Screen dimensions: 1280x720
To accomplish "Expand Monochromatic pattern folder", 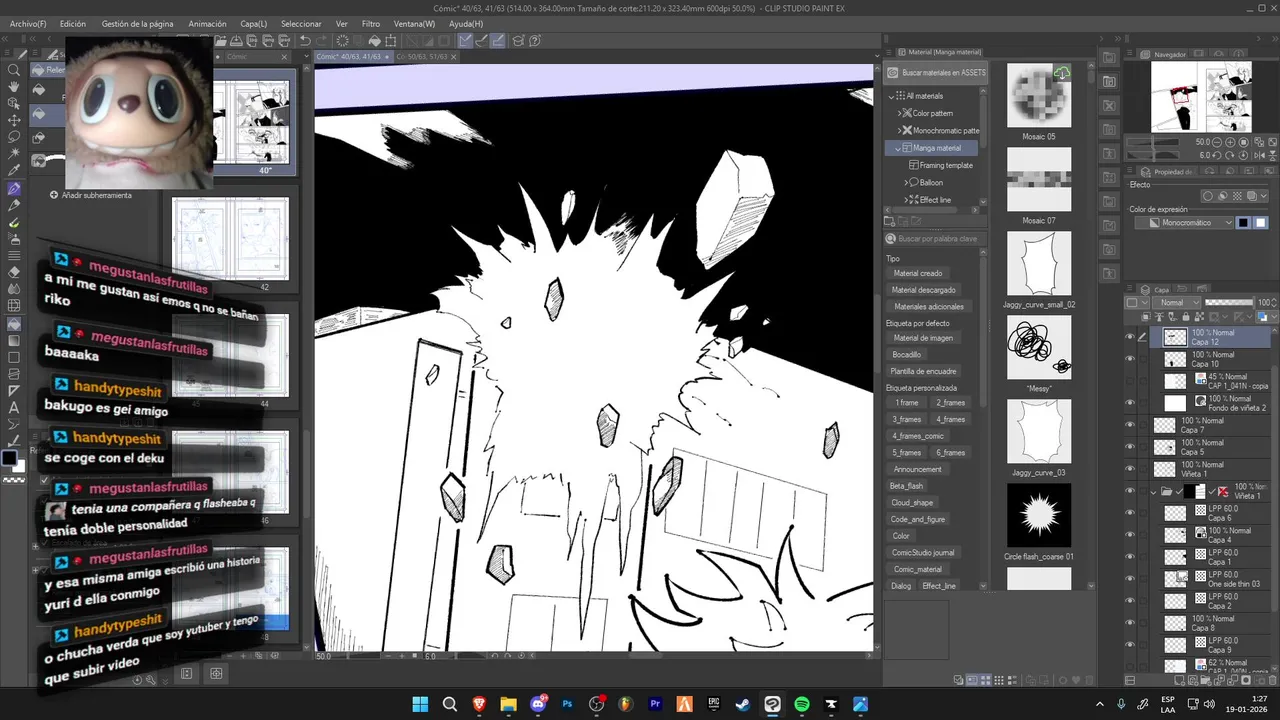I will (x=899, y=130).
